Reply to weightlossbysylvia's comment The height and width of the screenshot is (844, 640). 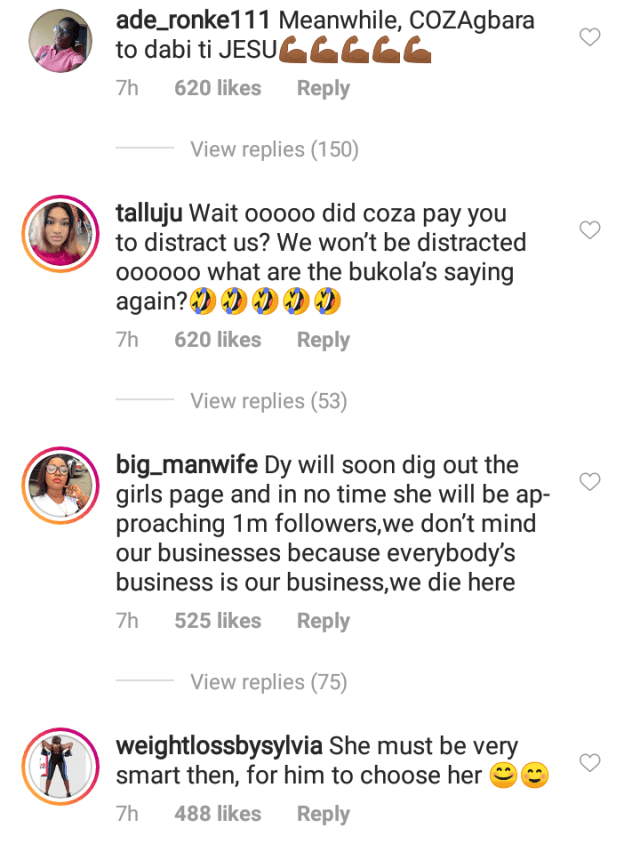pos(322,813)
